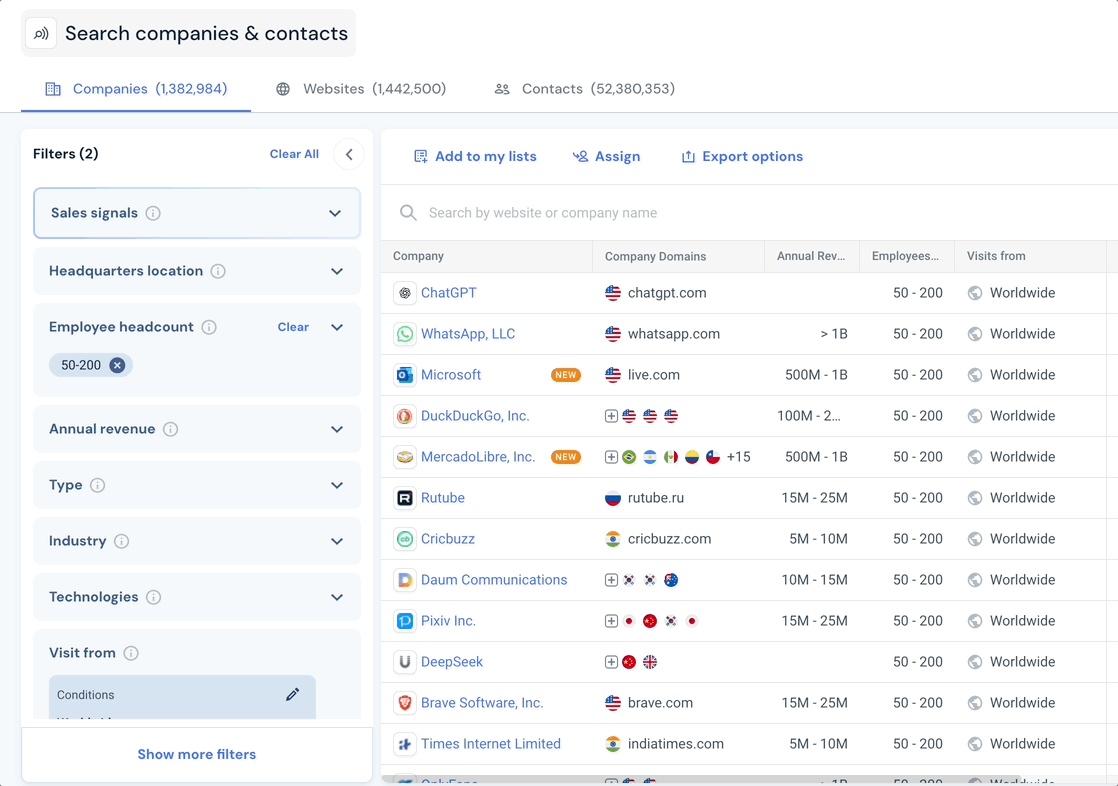Collapse the filters panel with the arrow

pos(349,154)
